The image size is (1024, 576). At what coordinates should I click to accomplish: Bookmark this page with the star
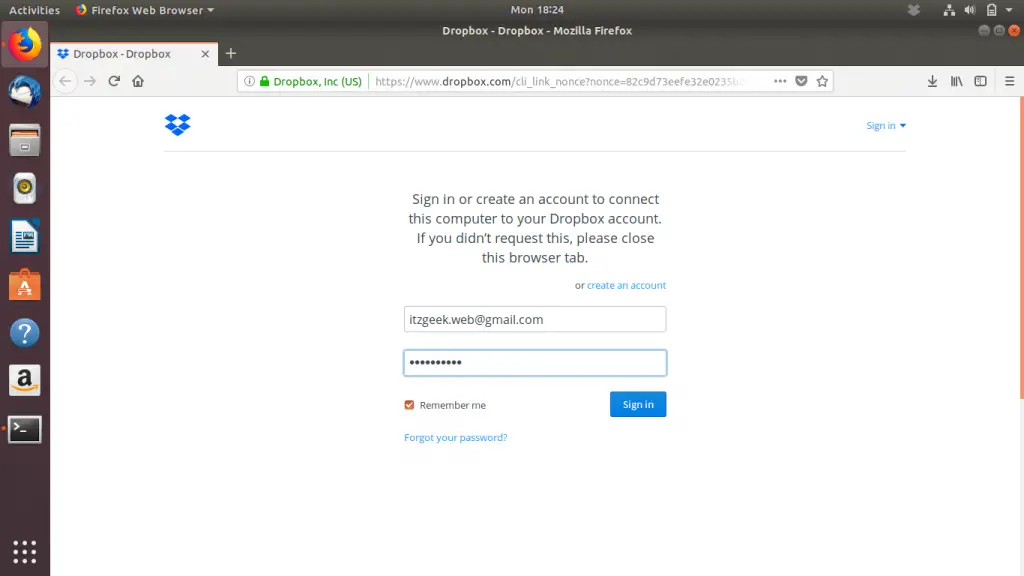tap(822, 81)
